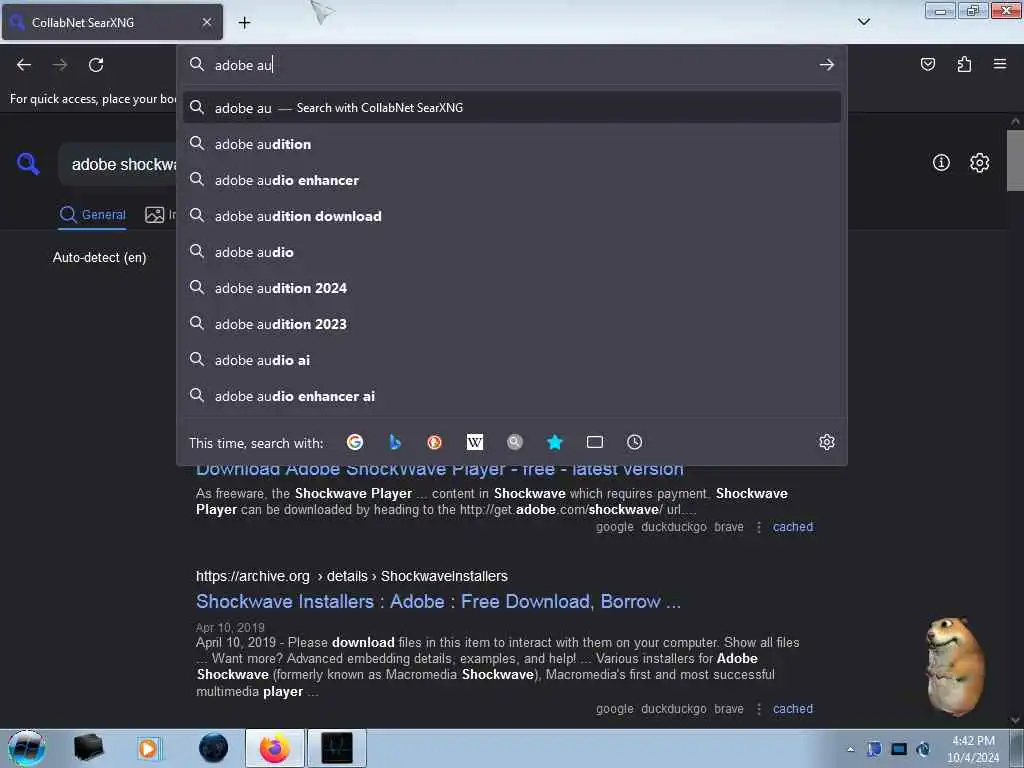Image resolution: width=1024 pixels, height=768 pixels.
Task: Click the Go arrow in address bar
Action: 827,65
